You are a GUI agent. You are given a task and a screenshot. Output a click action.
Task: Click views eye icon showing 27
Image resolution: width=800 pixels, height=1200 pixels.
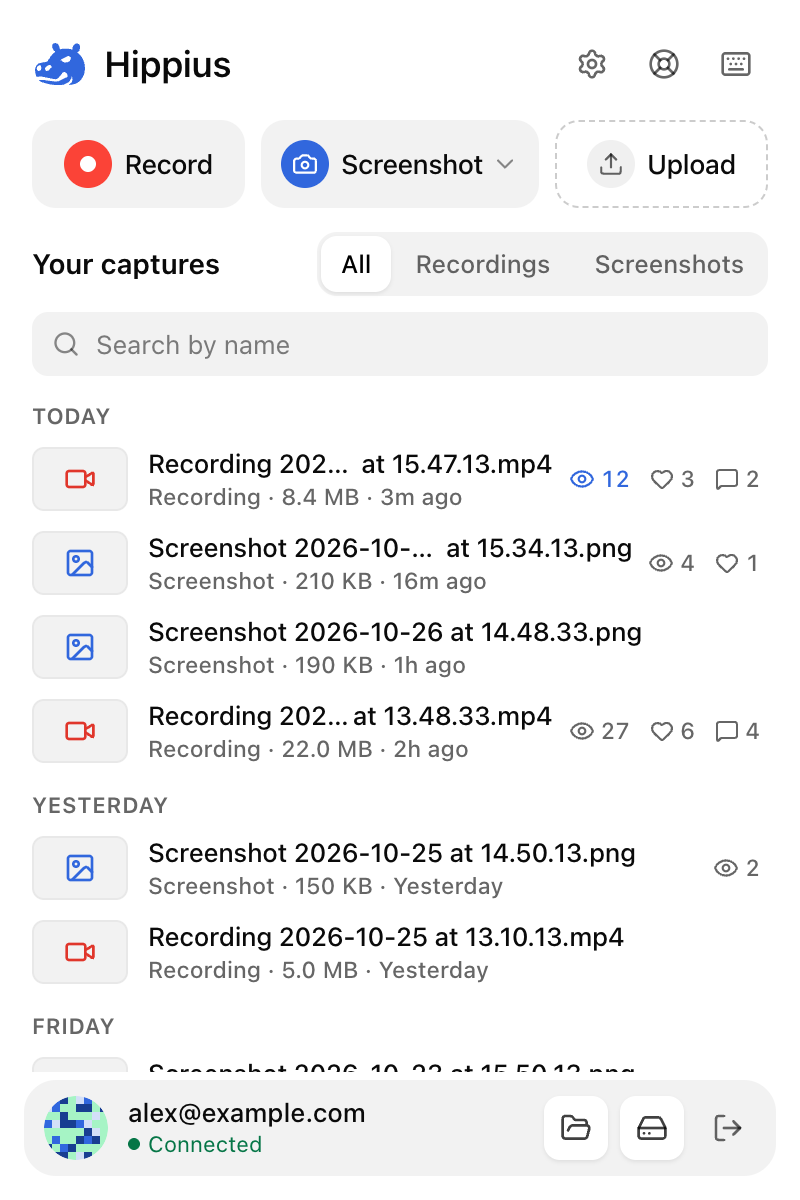(x=581, y=731)
